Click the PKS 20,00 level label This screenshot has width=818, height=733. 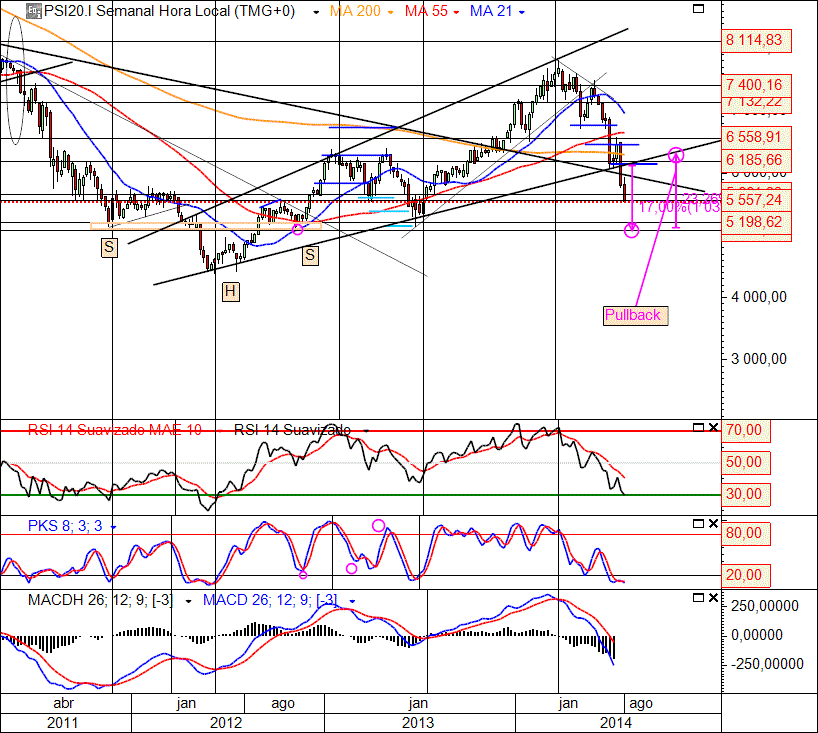(x=745, y=575)
